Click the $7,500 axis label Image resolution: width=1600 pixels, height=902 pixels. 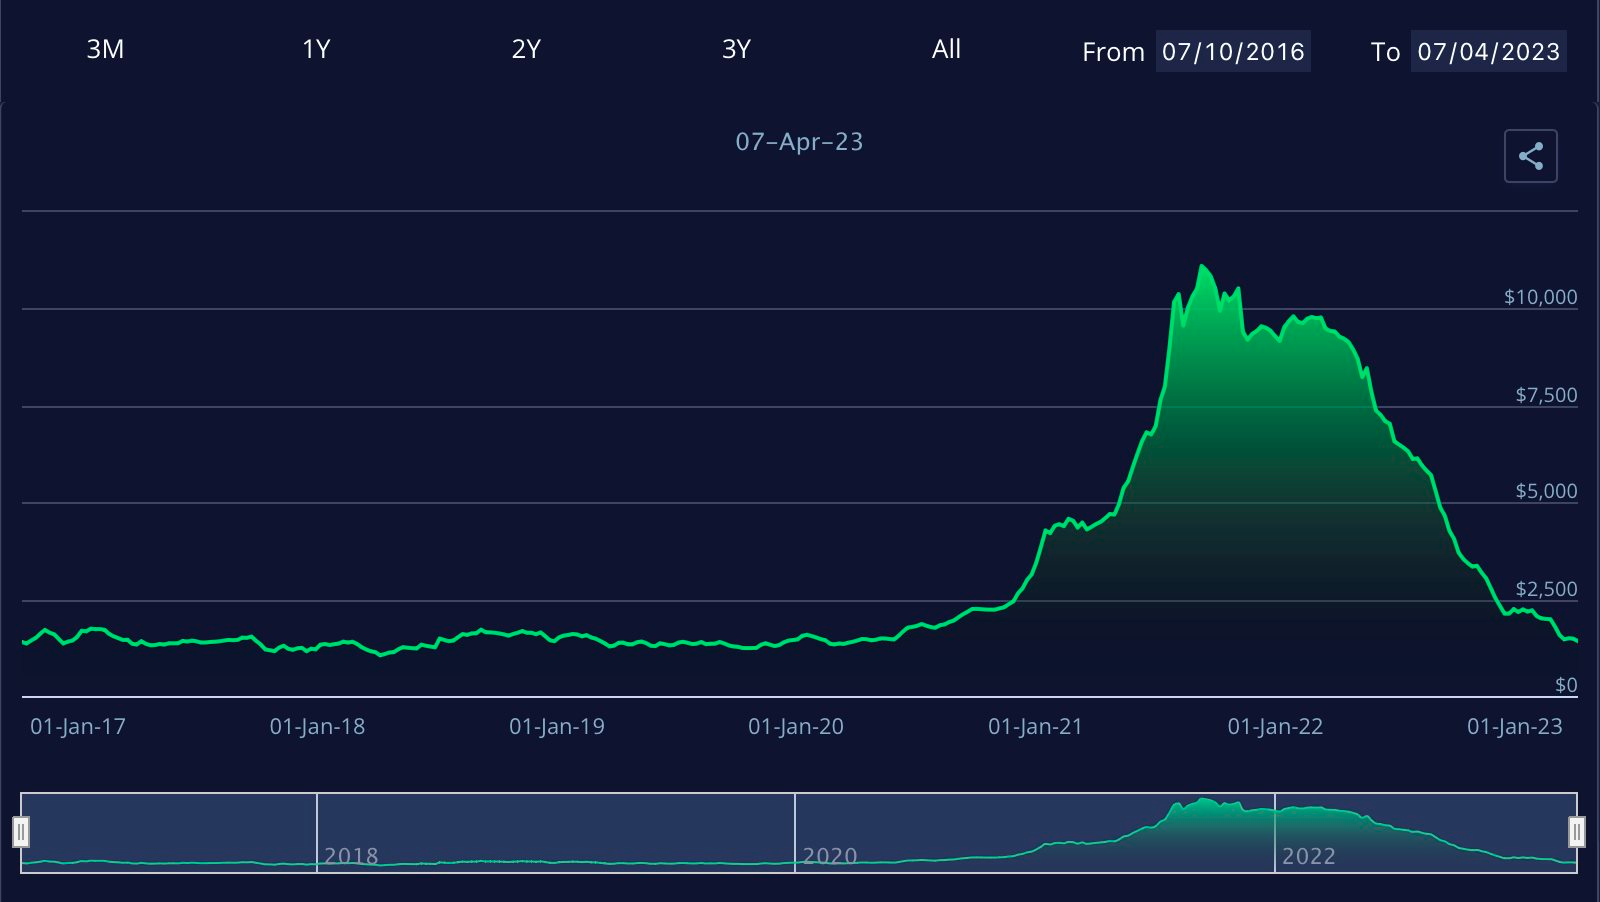coord(1546,395)
